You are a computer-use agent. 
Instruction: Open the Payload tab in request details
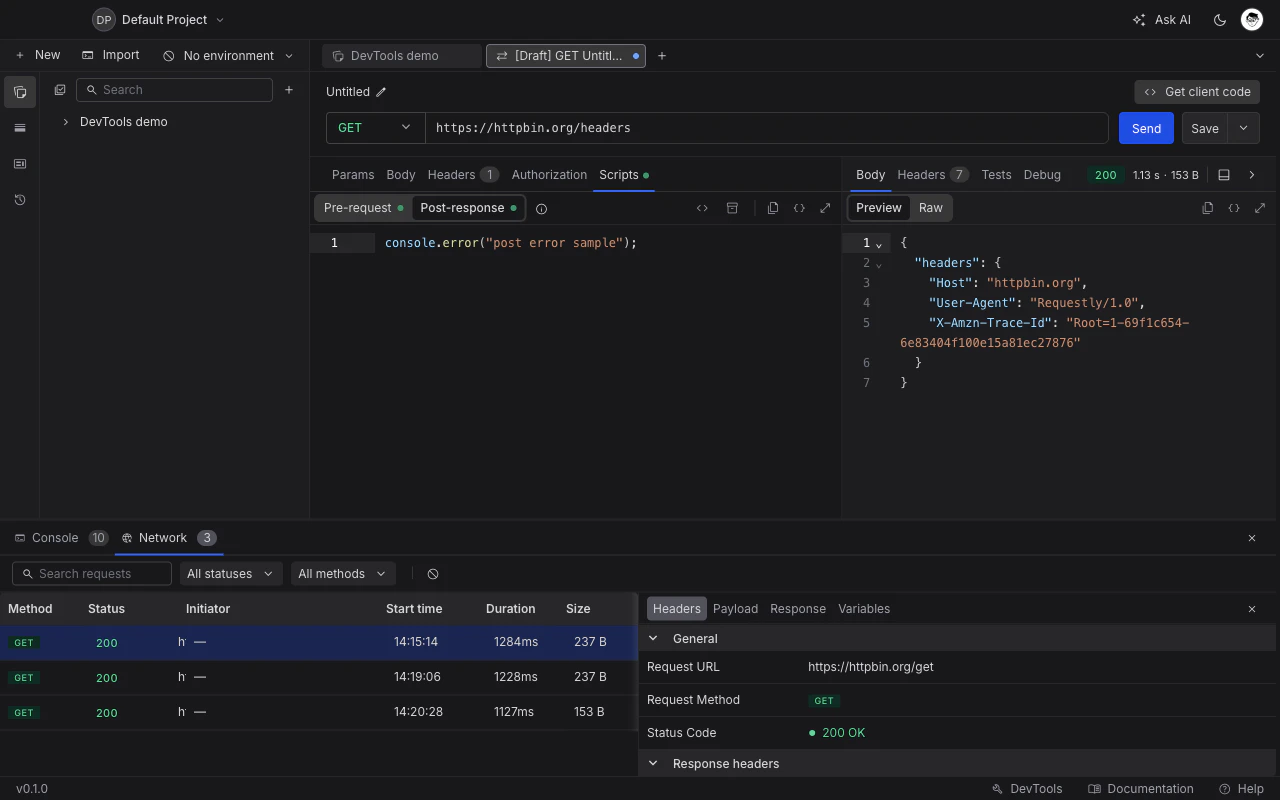pos(735,608)
